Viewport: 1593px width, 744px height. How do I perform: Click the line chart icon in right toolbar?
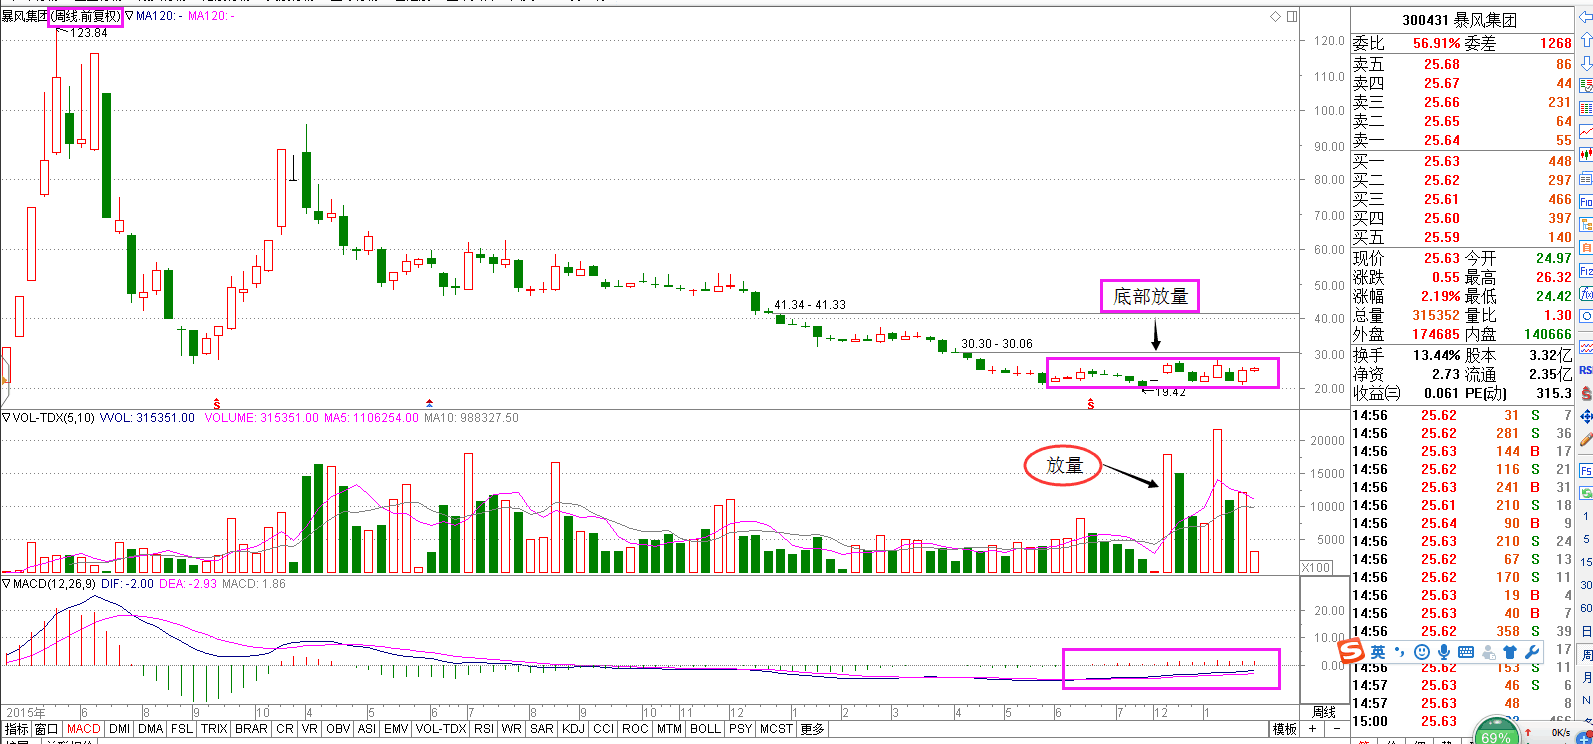point(1586,131)
